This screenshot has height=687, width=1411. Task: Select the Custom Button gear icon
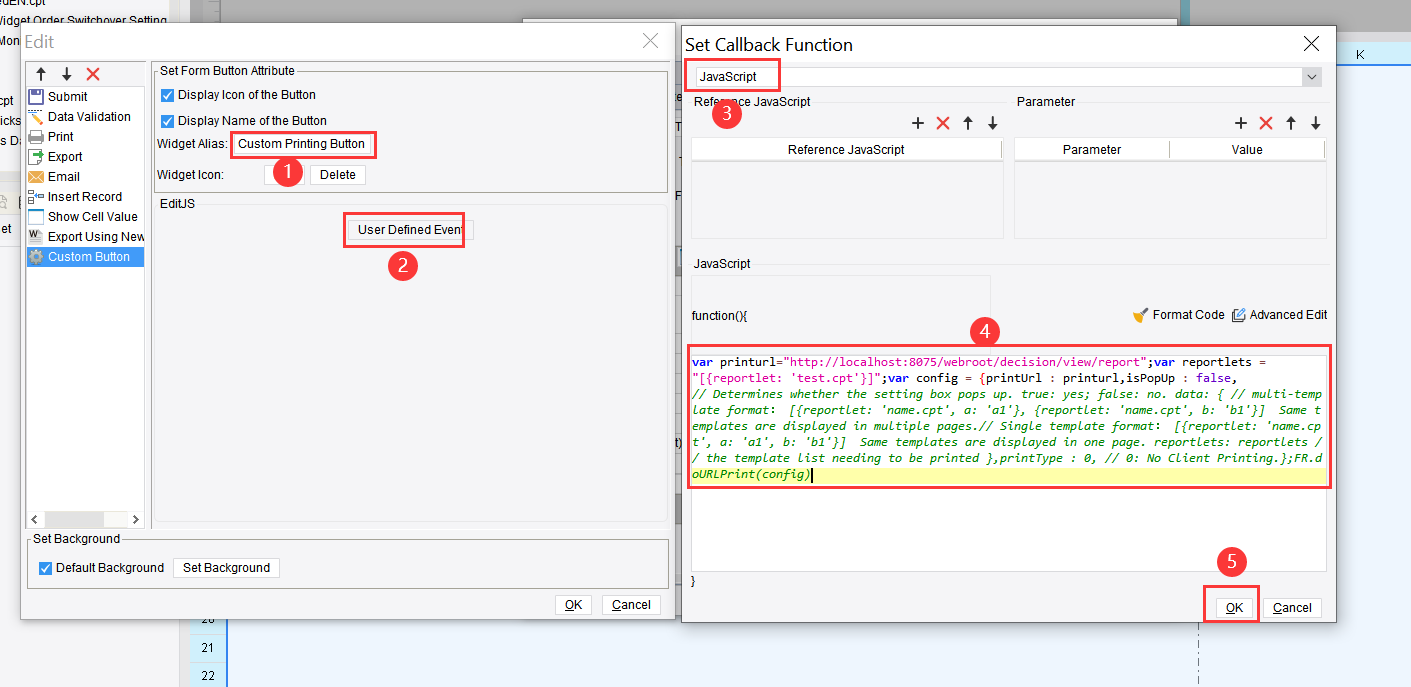pyautogui.click(x=36, y=256)
